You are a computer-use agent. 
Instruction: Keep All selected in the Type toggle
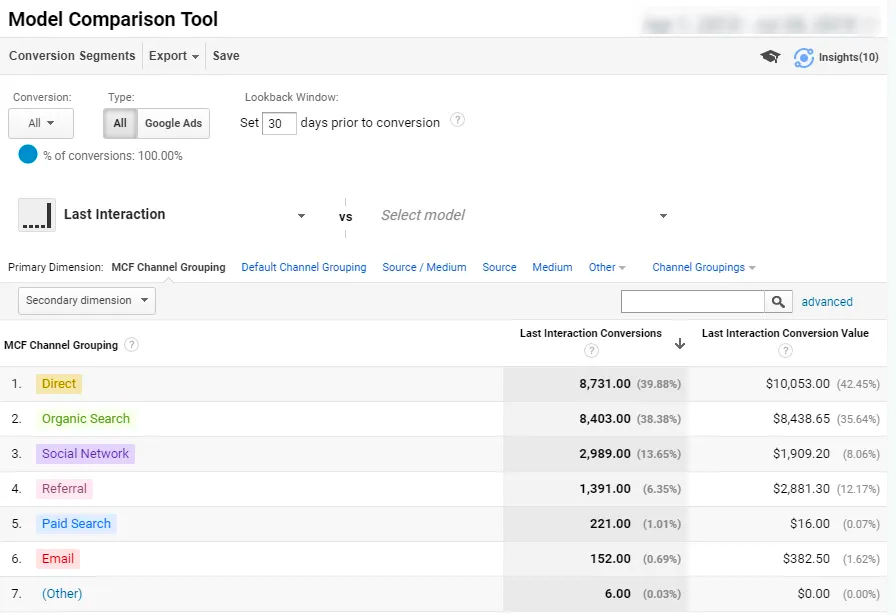point(119,124)
